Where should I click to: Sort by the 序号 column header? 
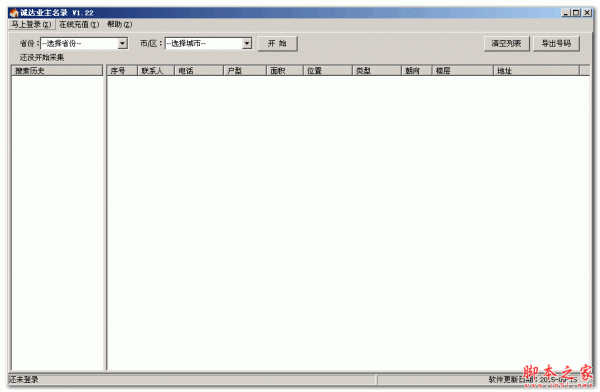click(x=122, y=70)
